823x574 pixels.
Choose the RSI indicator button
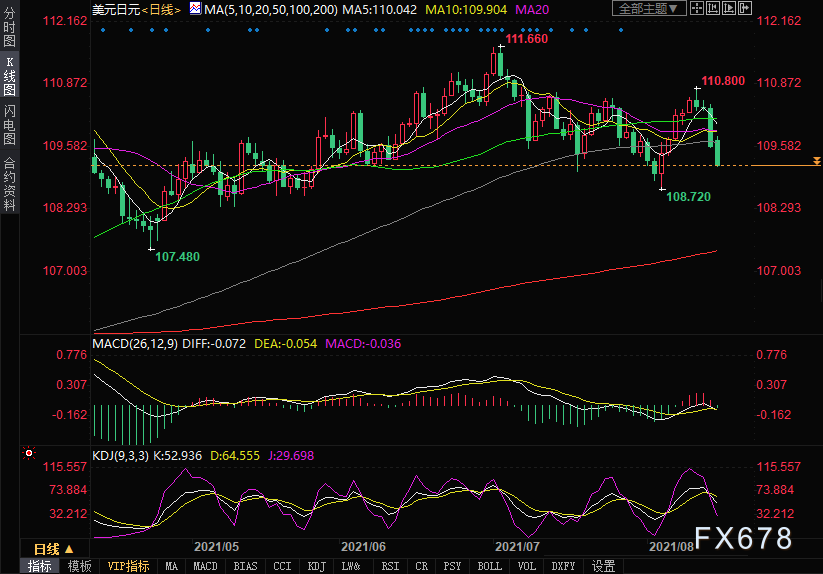coord(391,566)
